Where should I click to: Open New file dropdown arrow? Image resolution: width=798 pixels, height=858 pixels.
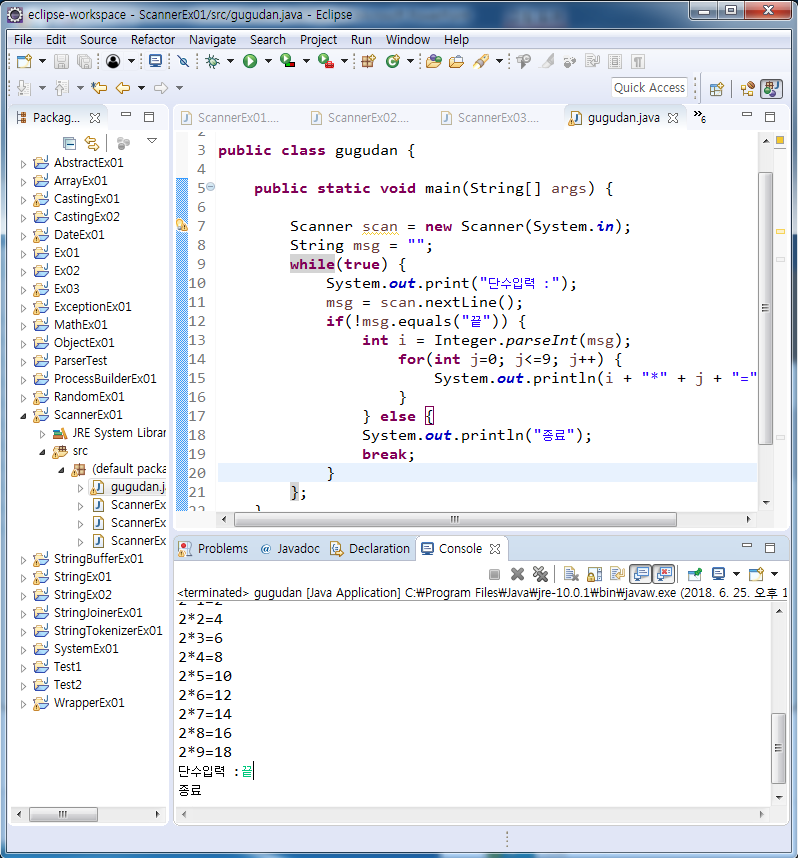tap(42, 61)
